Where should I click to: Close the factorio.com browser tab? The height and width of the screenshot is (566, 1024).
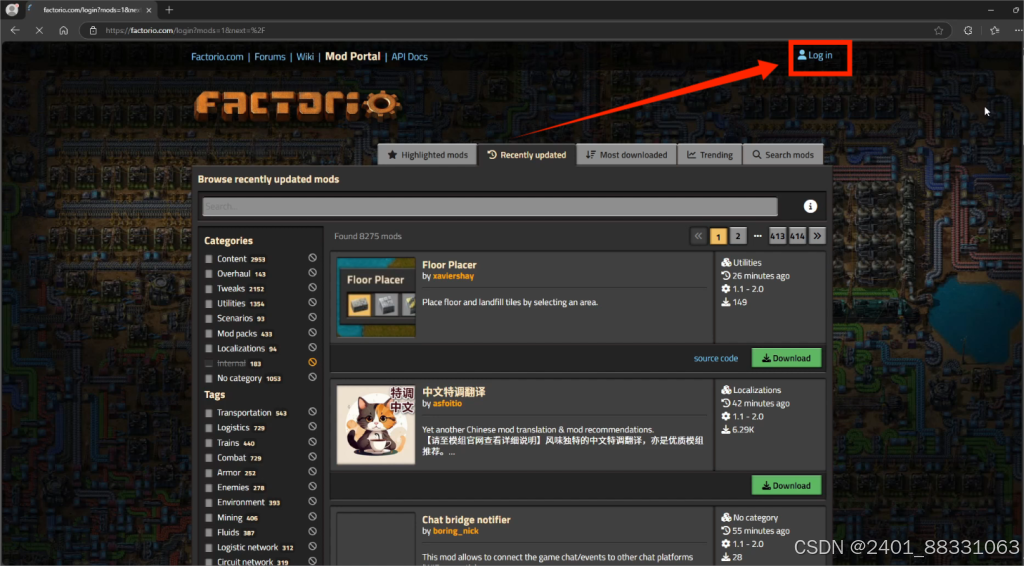(x=149, y=10)
